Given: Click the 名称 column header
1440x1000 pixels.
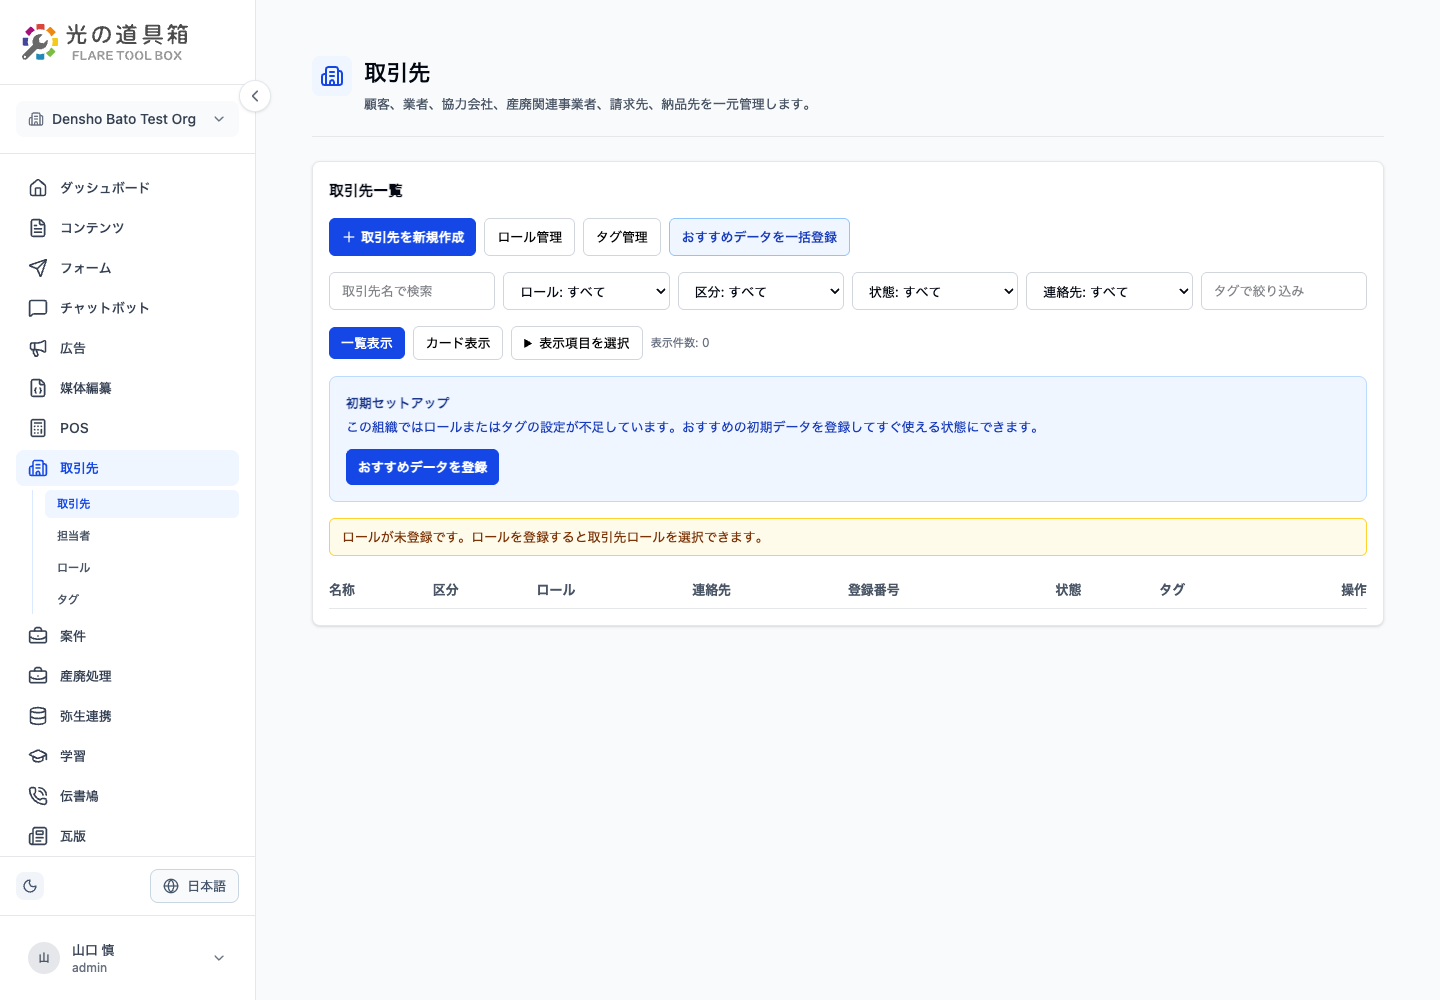Looking at the screenshot, I should [x=342, y=590].
